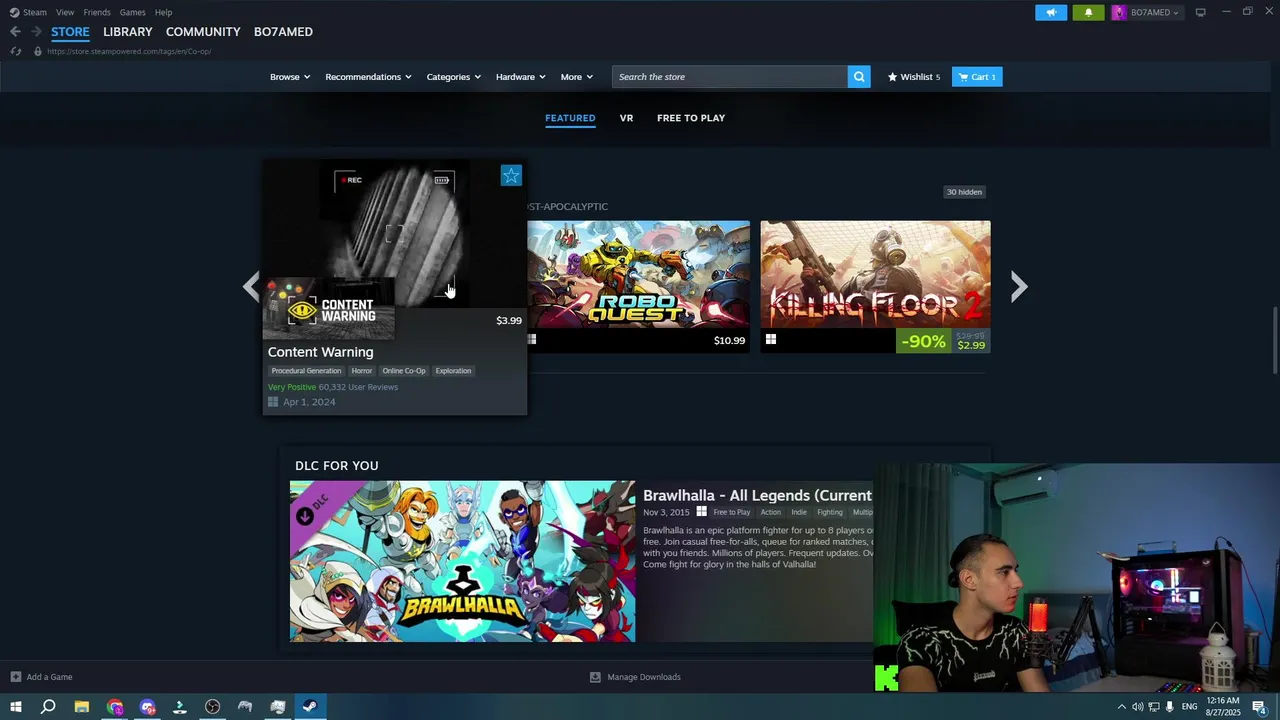Click the Exploration tag

click(x=453, y=371)
